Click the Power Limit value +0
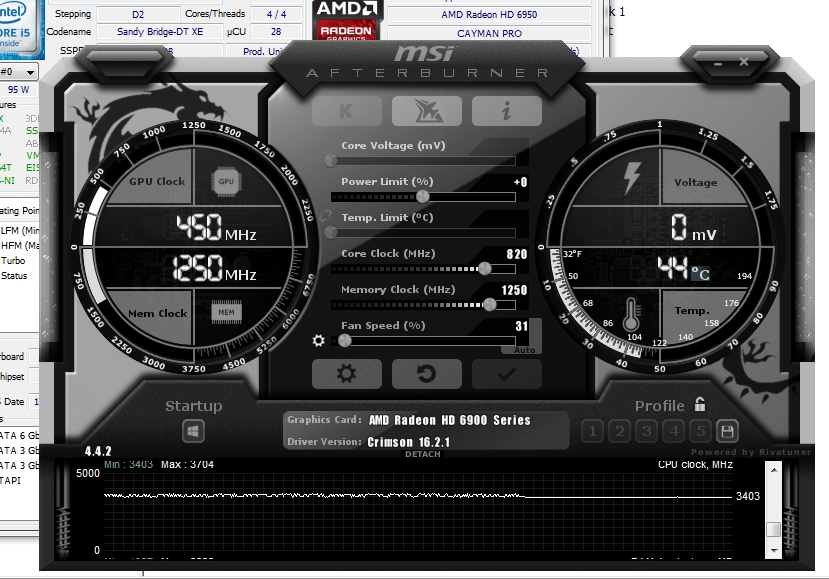Screen dimensions: 829x579 [x=520, y=182]
